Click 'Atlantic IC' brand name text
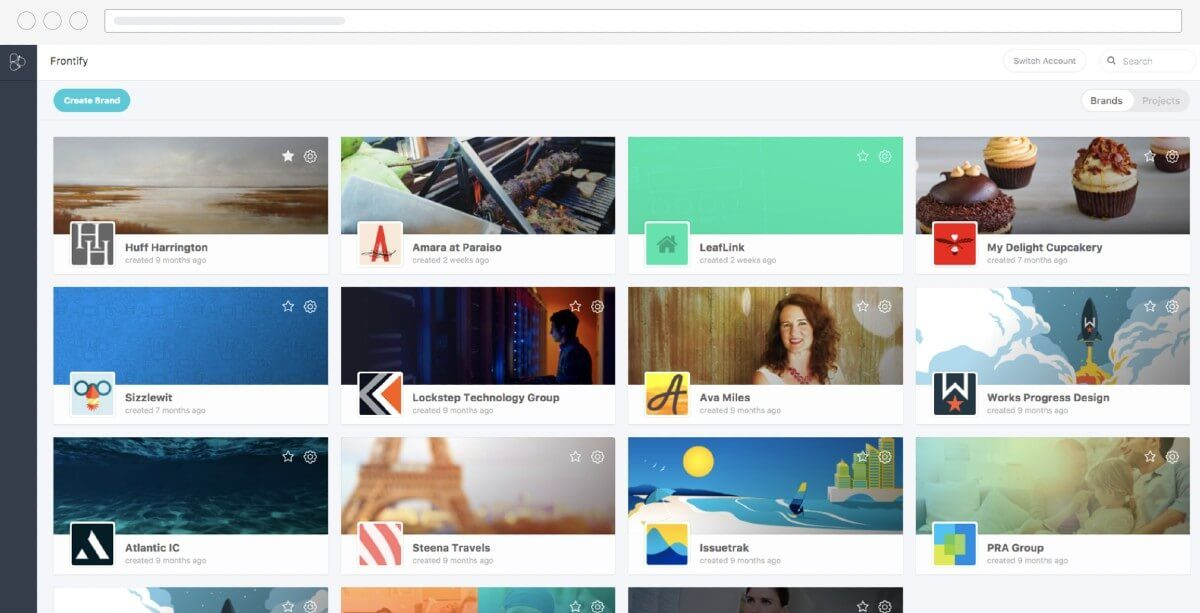The height and width of the screenshot is (613, 1200). click(152, 547)
